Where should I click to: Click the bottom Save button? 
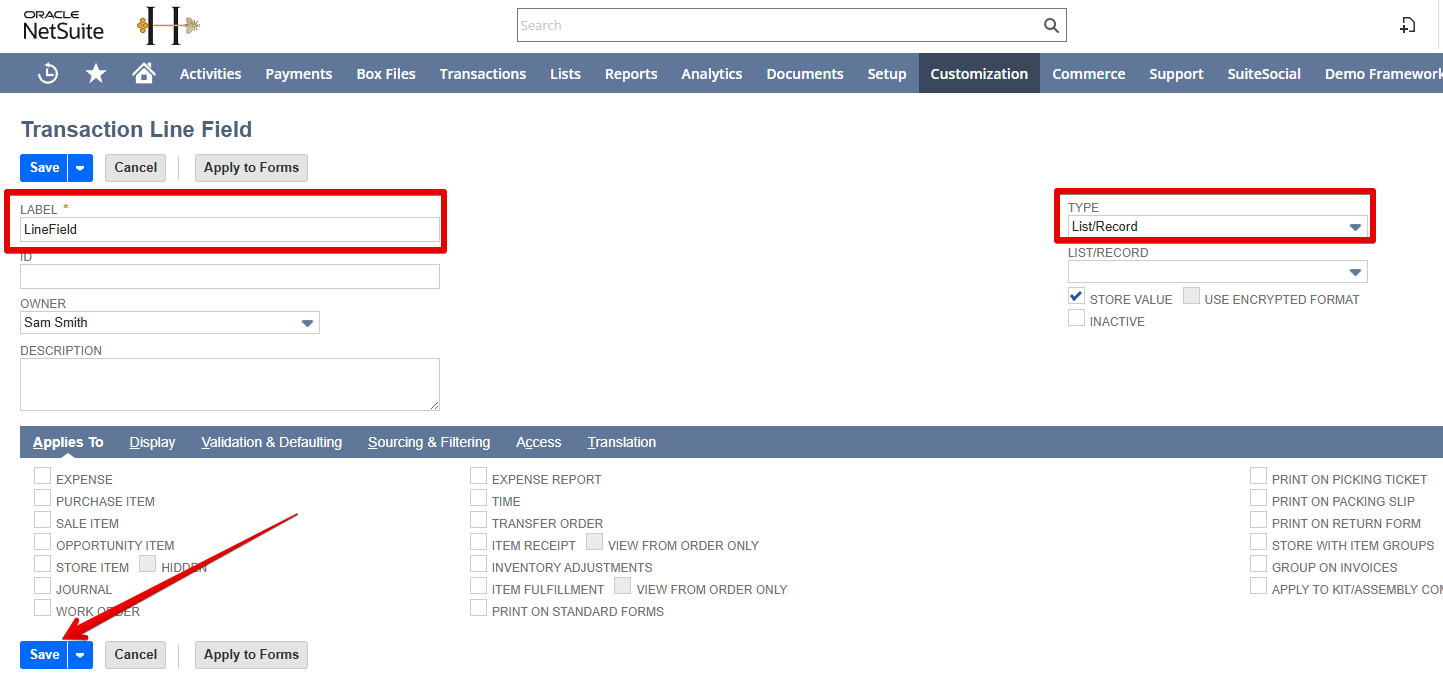tap(44, 655)
